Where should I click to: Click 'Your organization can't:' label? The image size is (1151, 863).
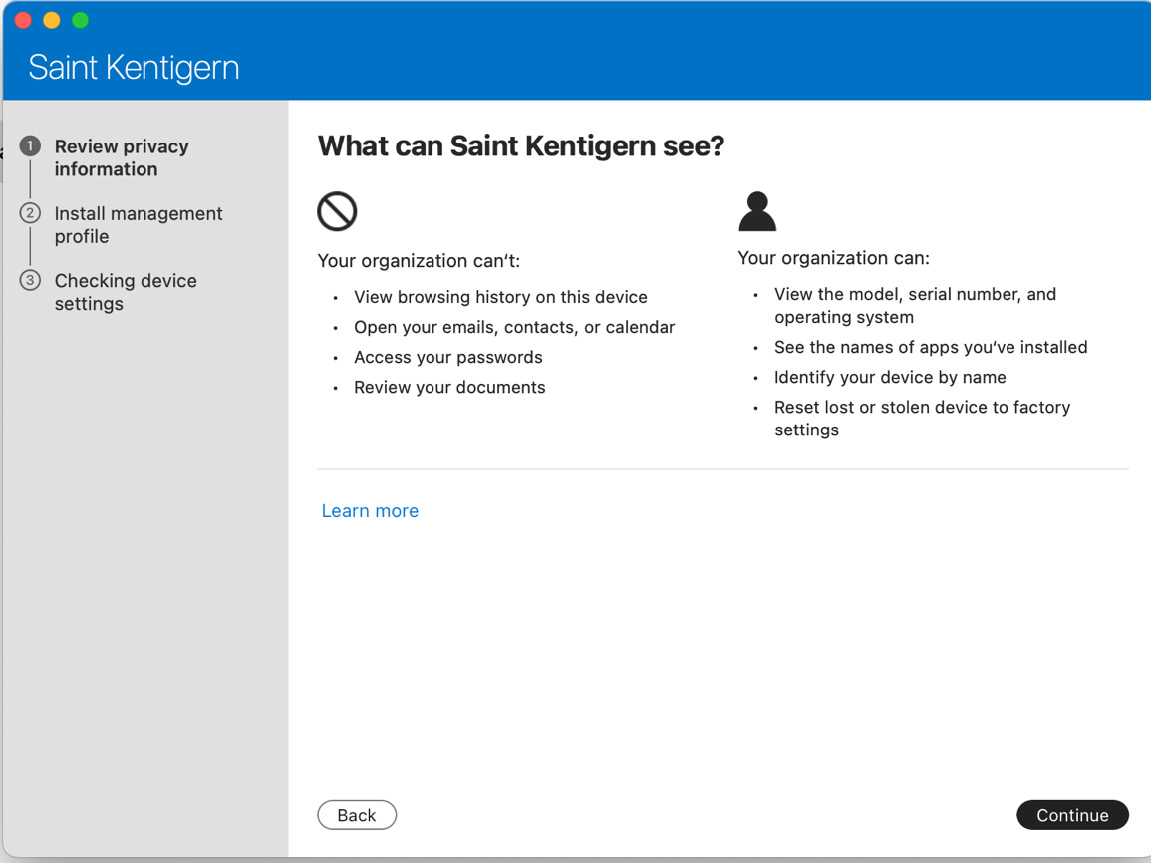point(418,261)
